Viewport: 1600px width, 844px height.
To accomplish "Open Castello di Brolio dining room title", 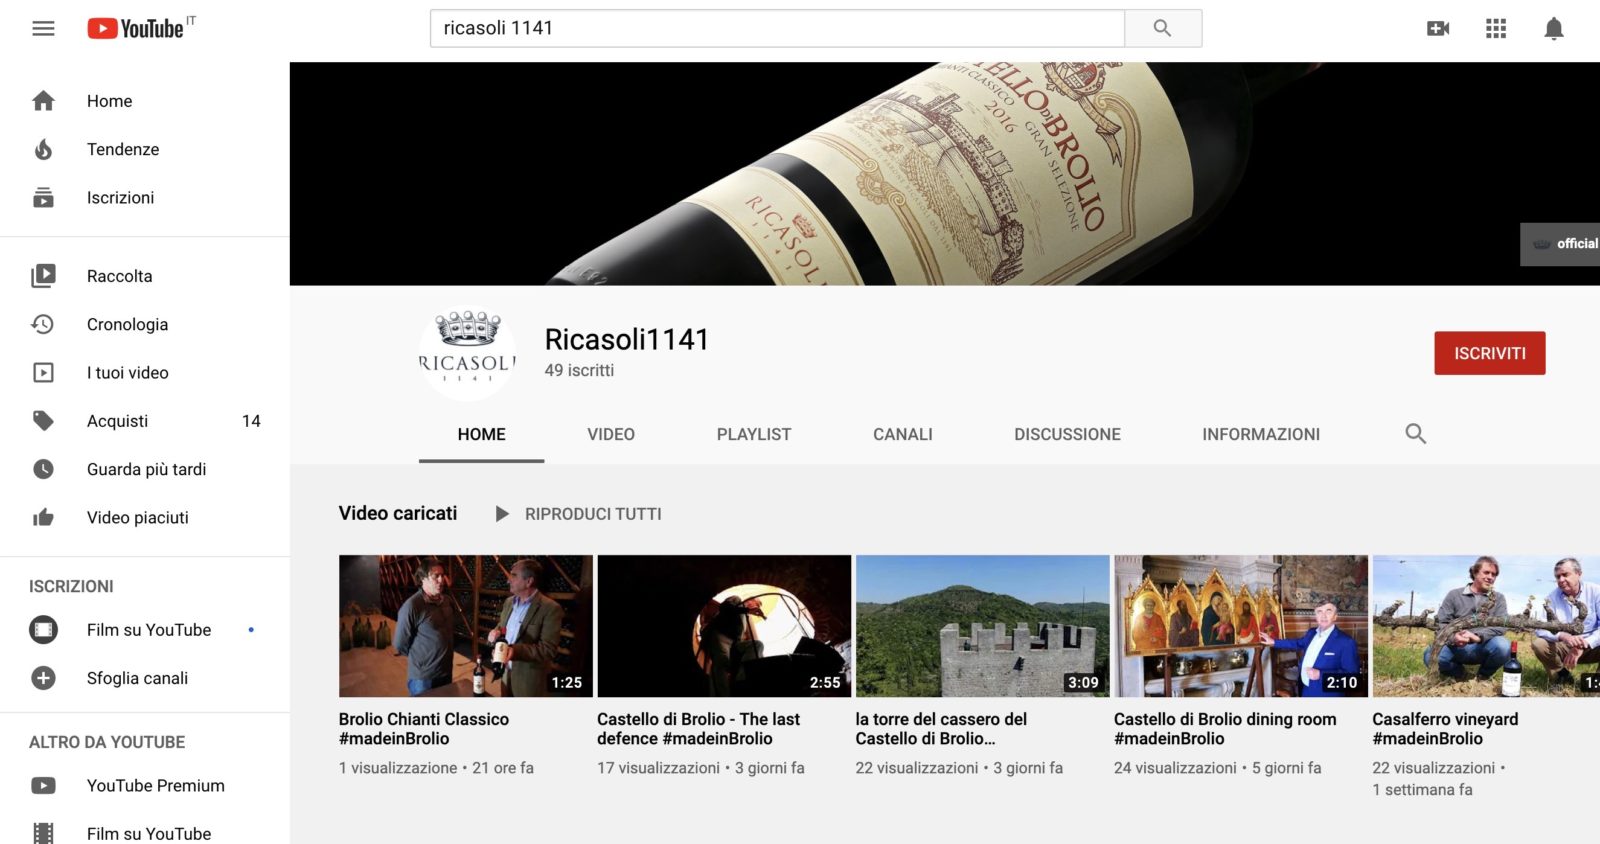I will click(1225, 729).
